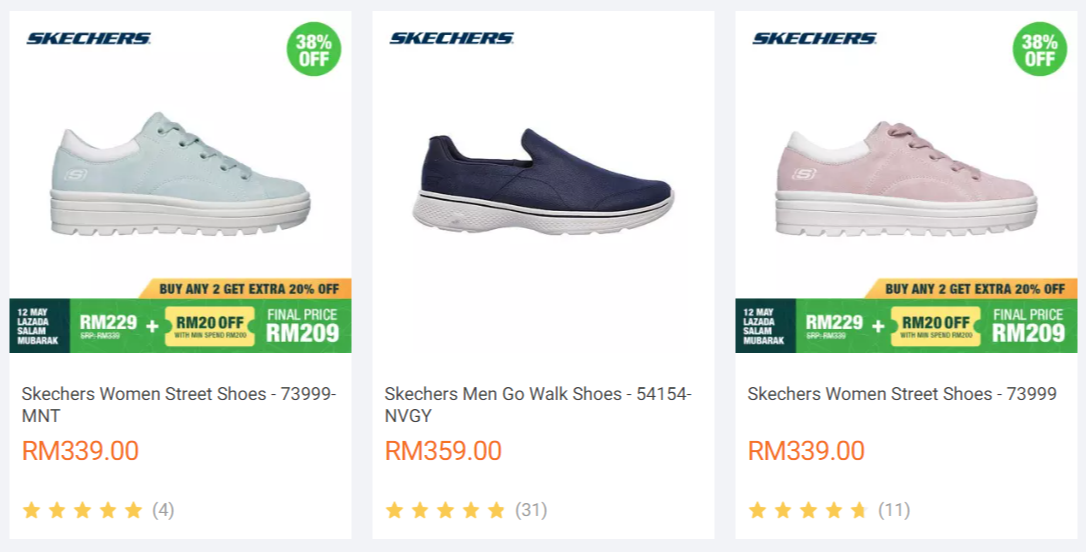The width and height of the screenshot is (1086, 552).
Task: Open pink Skechers street shoe image
Action: pyautogui.click(x=907, y=175)
